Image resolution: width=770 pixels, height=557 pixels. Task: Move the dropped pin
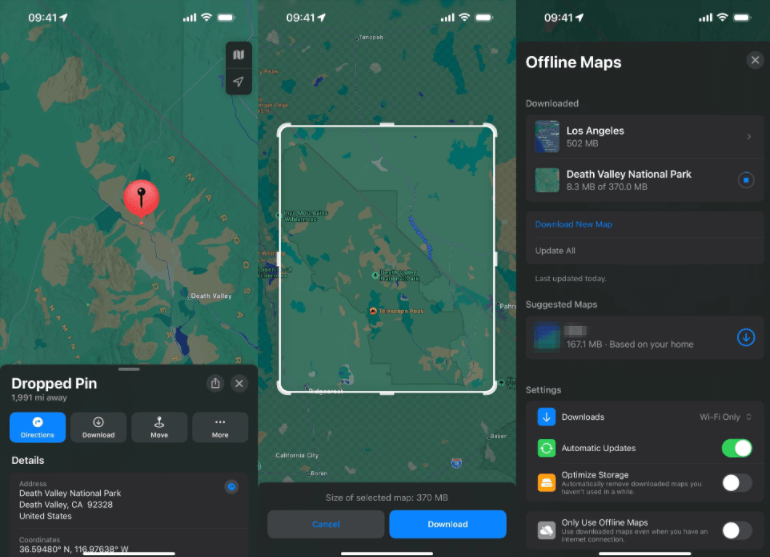[159, 427]
